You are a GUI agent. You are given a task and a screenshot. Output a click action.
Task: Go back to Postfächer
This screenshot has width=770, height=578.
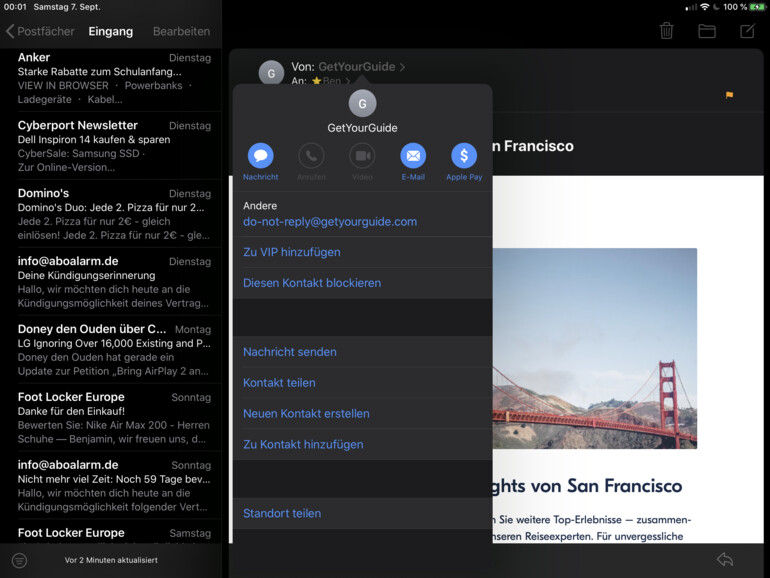pos(40,31)
